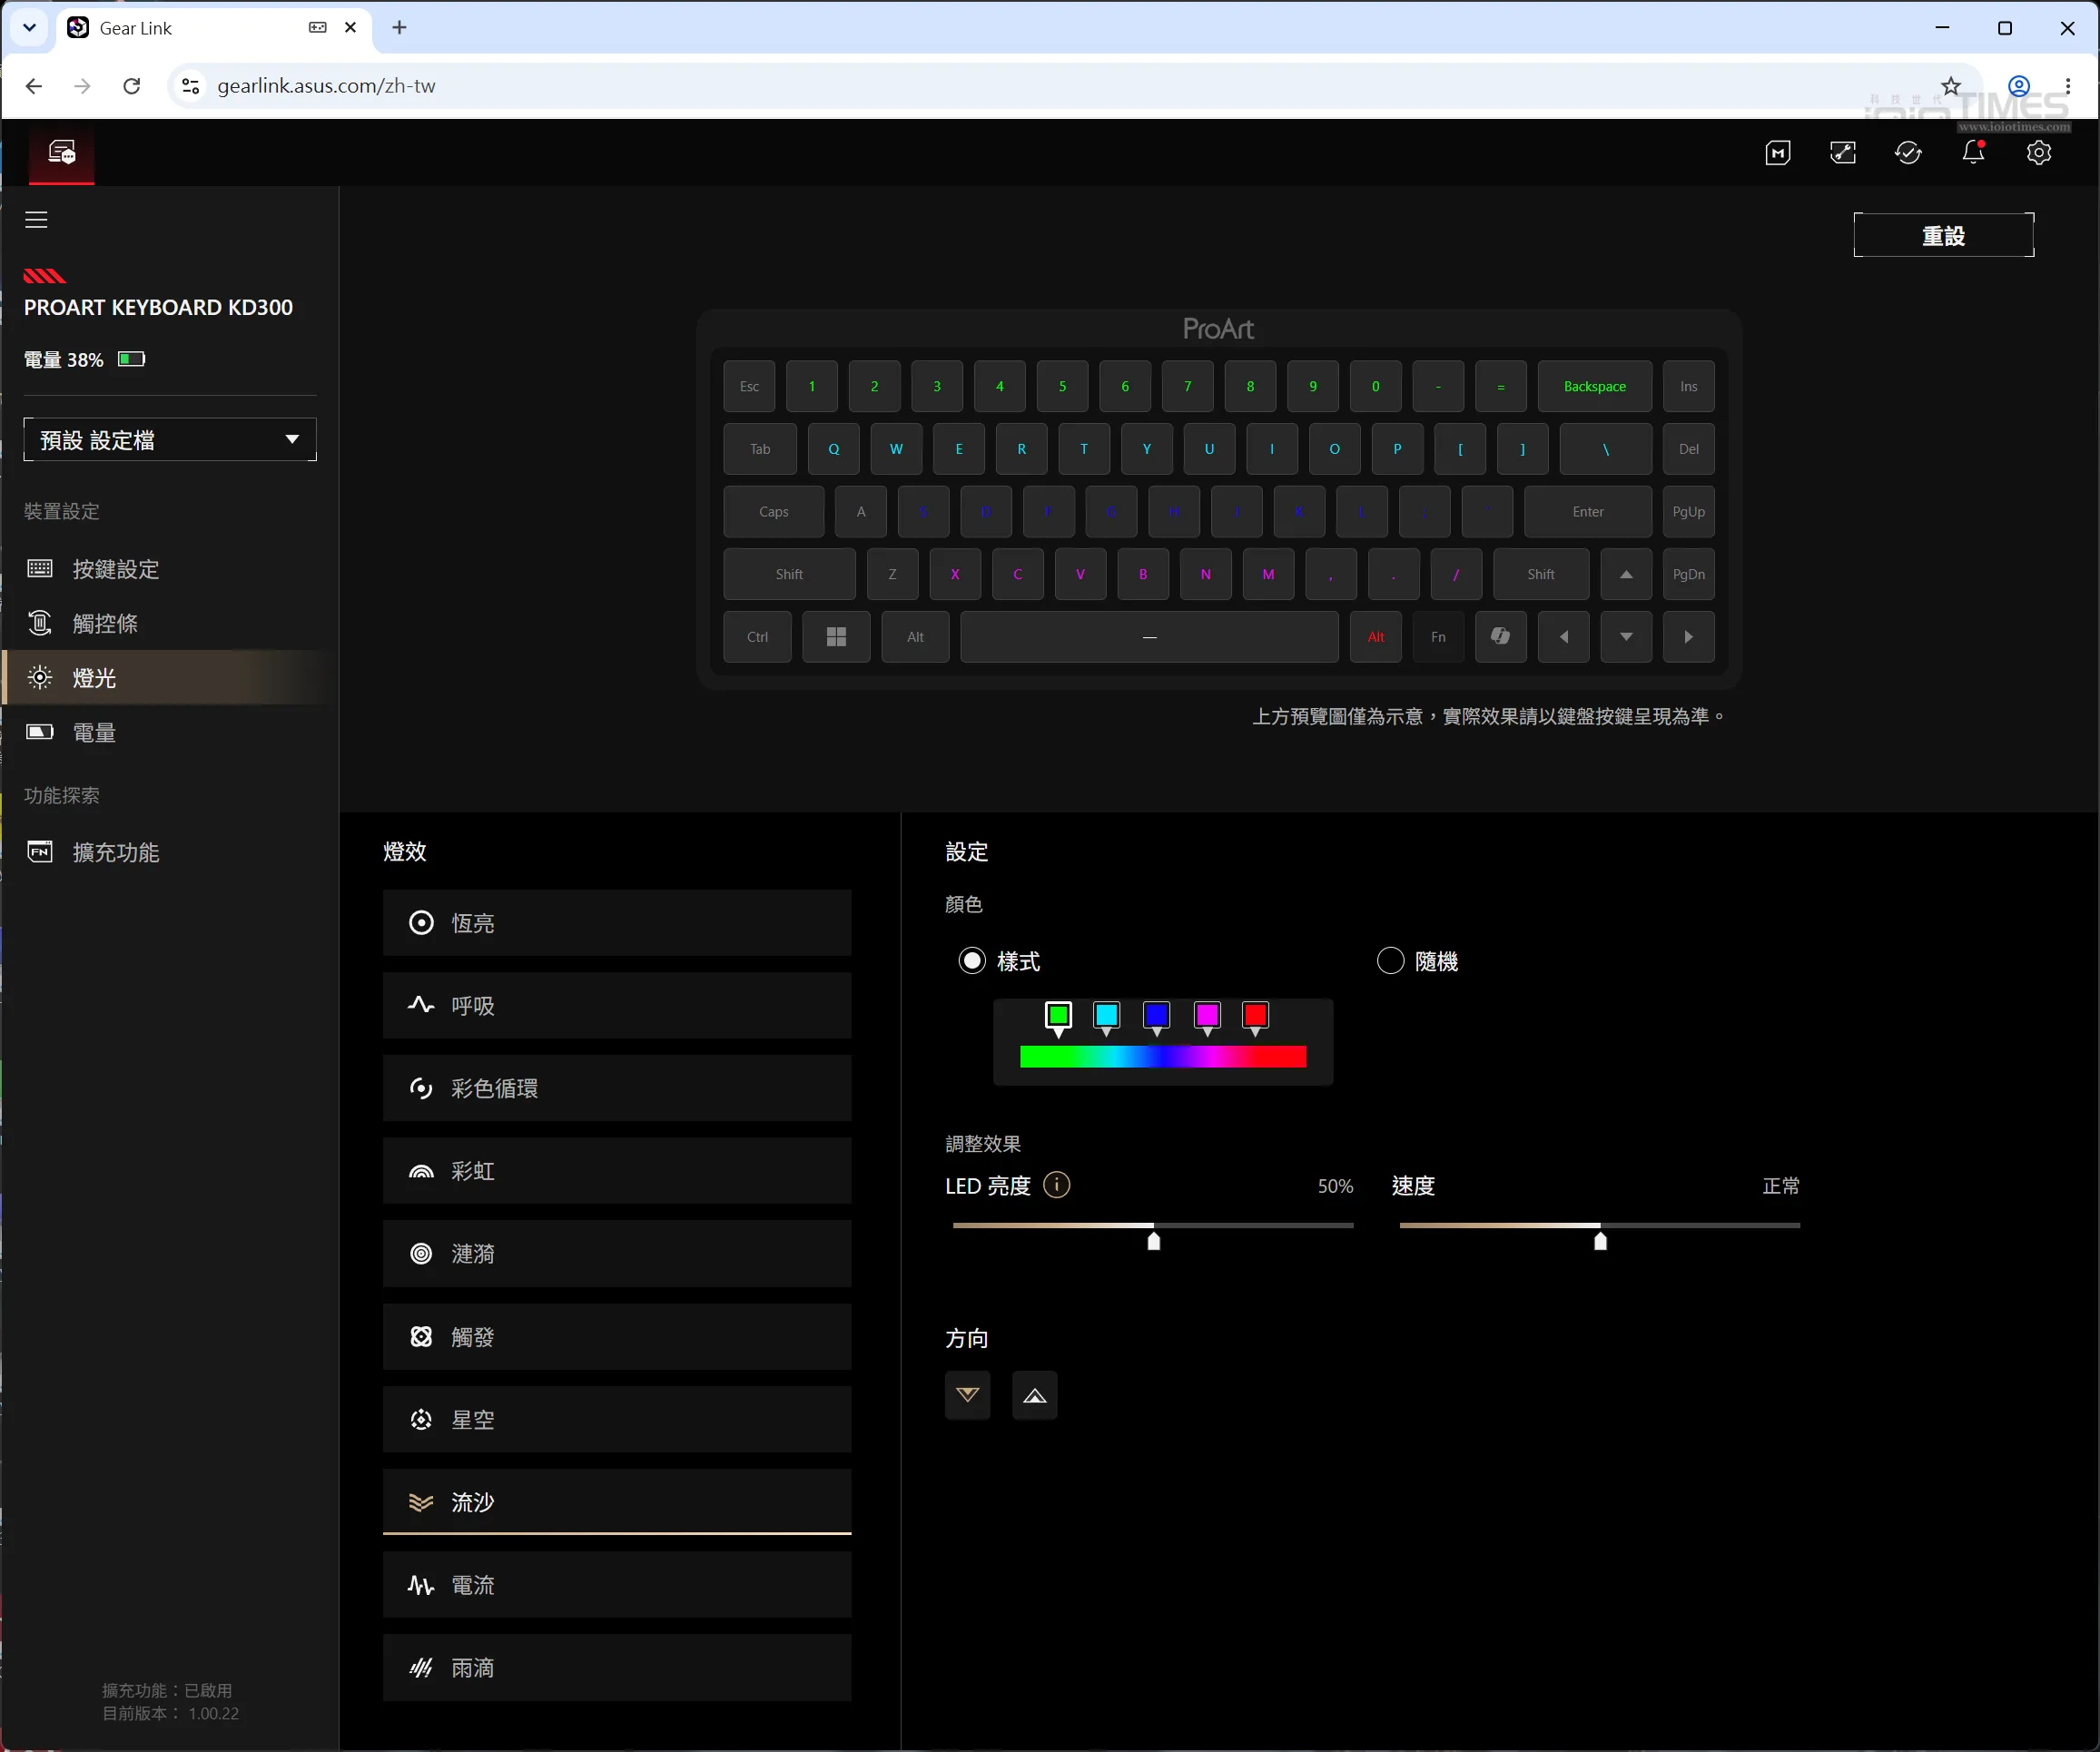Select the 電流 lighting effect
Viewport: 2100px width, 1752px height.
[x=617, y=1585]
